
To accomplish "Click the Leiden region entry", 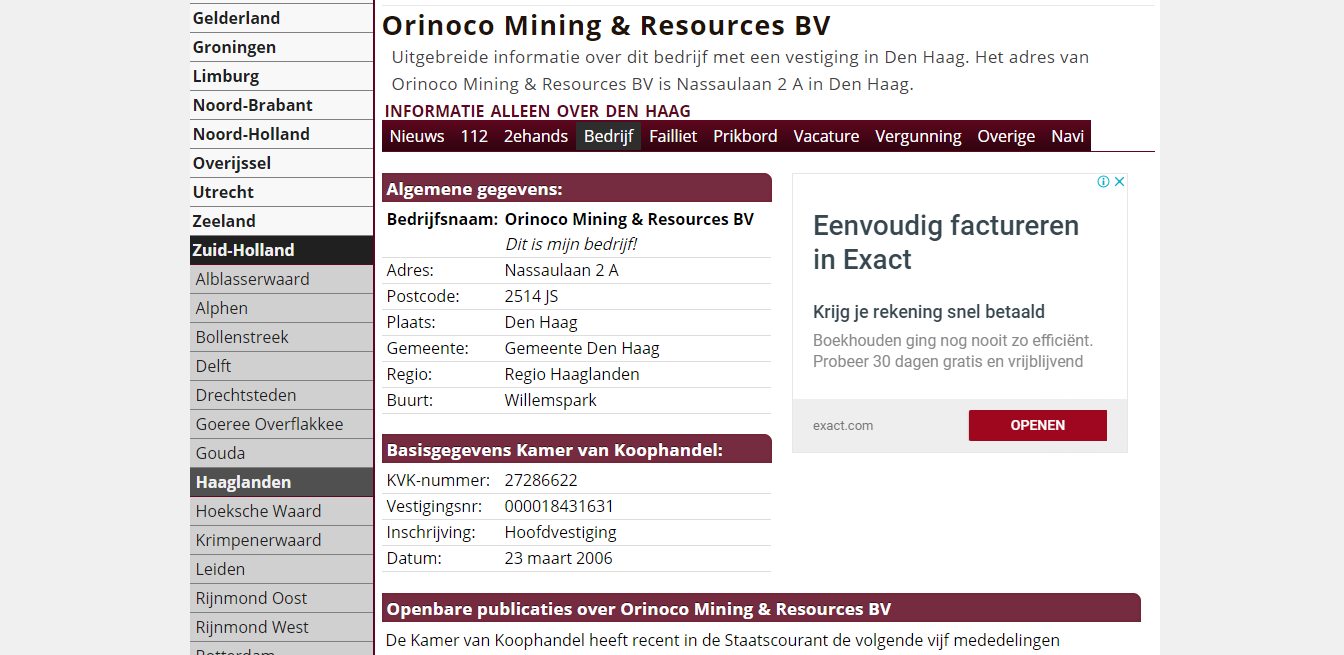I will [220, 569].
